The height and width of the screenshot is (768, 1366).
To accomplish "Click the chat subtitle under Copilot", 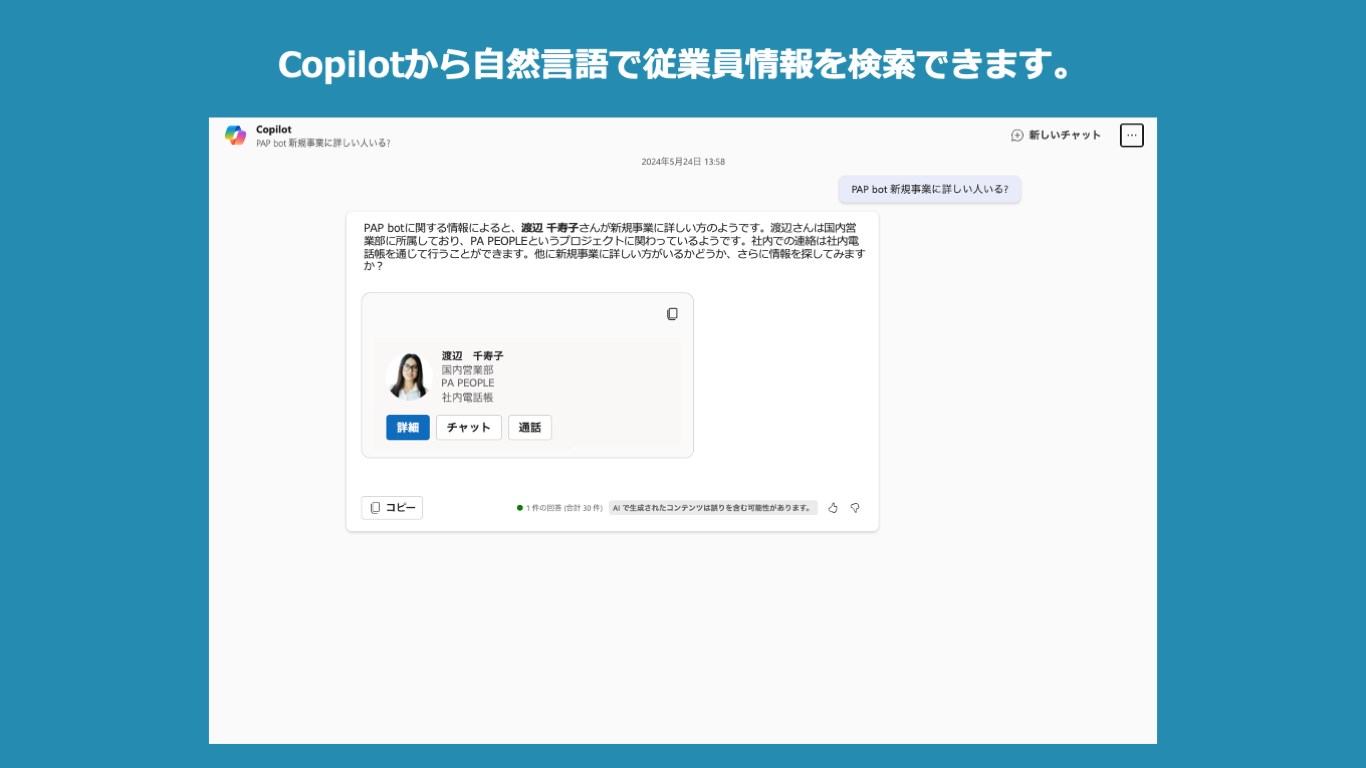I will (323, 143).
